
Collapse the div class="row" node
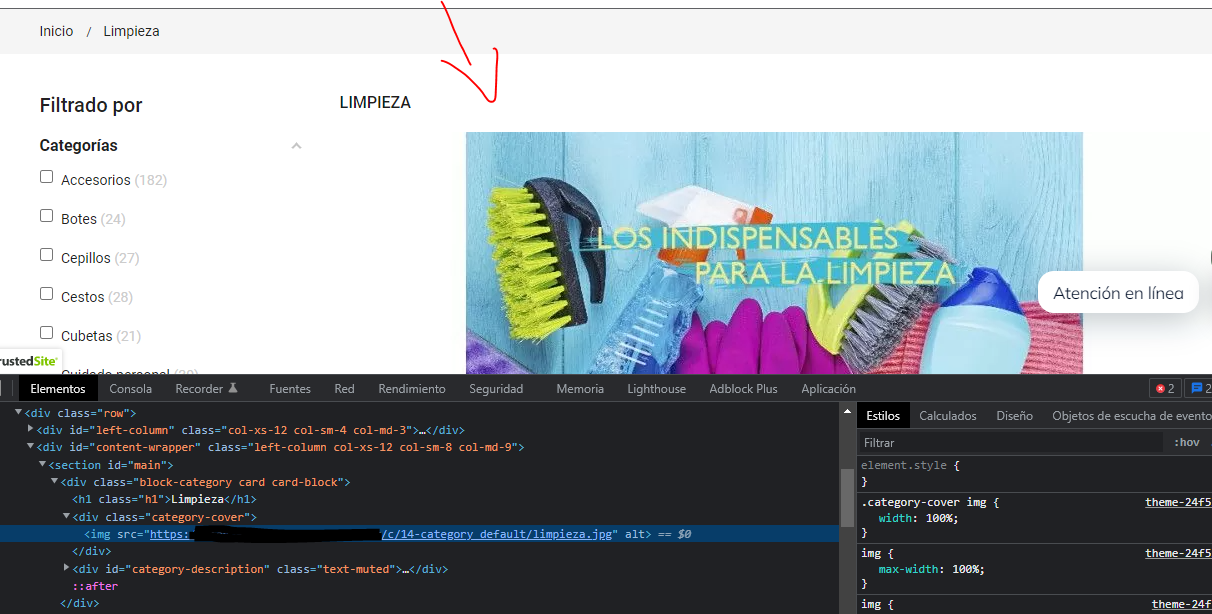tap(19, 413)
